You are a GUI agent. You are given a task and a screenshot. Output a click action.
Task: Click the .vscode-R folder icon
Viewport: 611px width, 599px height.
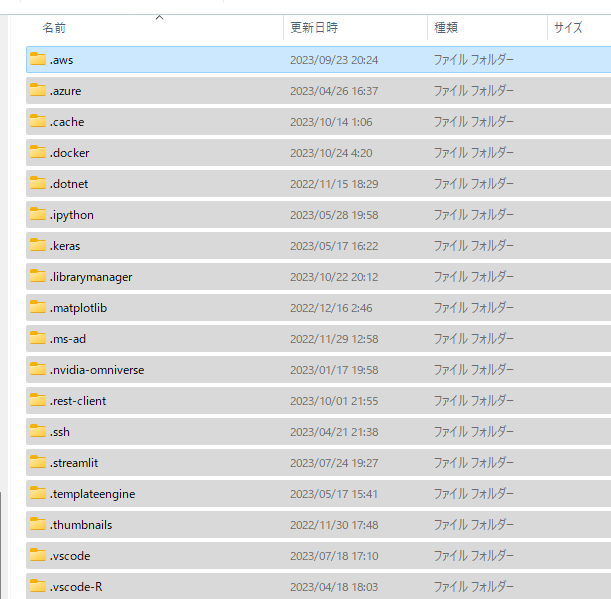(x=38, y=586)
